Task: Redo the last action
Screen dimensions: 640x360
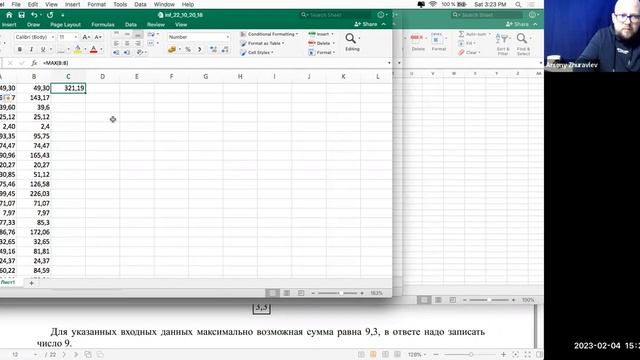Action: pyautogui.click(x=50, y=15)
